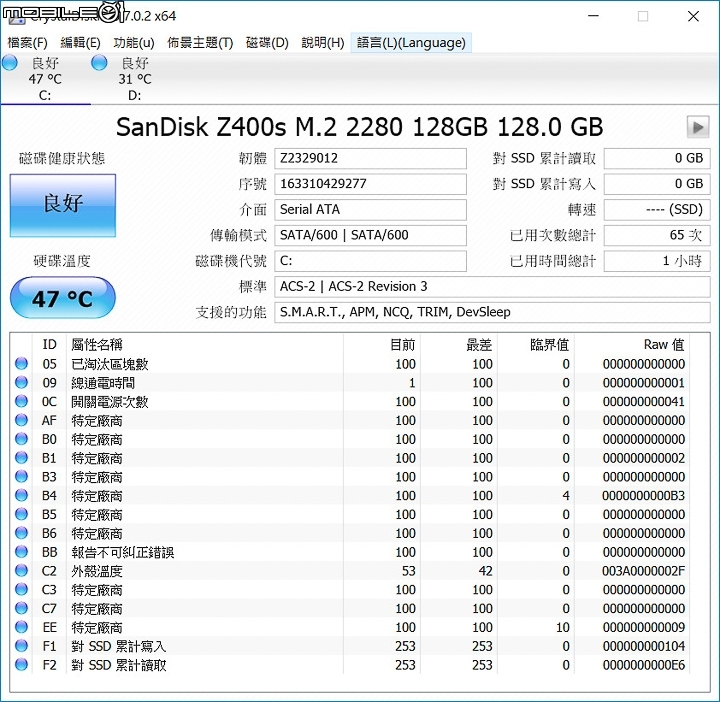Screen dimensions: 720x702
Task: Open the 語言(L)(Language) menu
Action: pyautogui.click(x=411, y=43)
